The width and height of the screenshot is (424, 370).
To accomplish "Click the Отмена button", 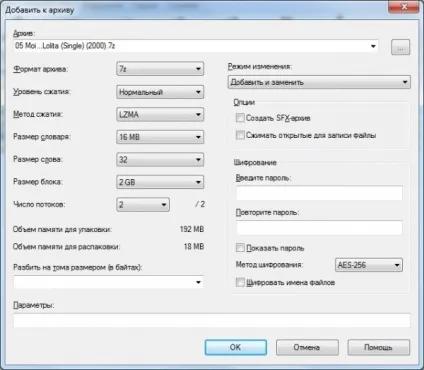I will tap(307, 347).
